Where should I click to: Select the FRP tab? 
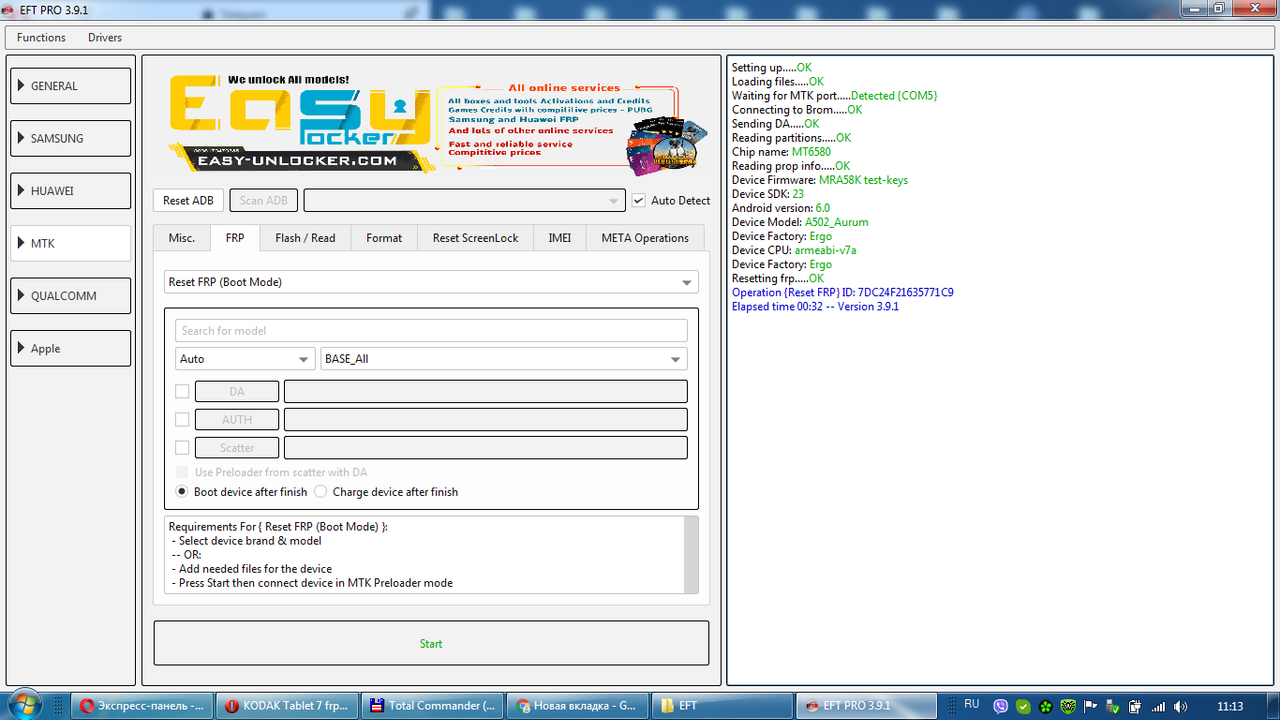pos(235,238)
